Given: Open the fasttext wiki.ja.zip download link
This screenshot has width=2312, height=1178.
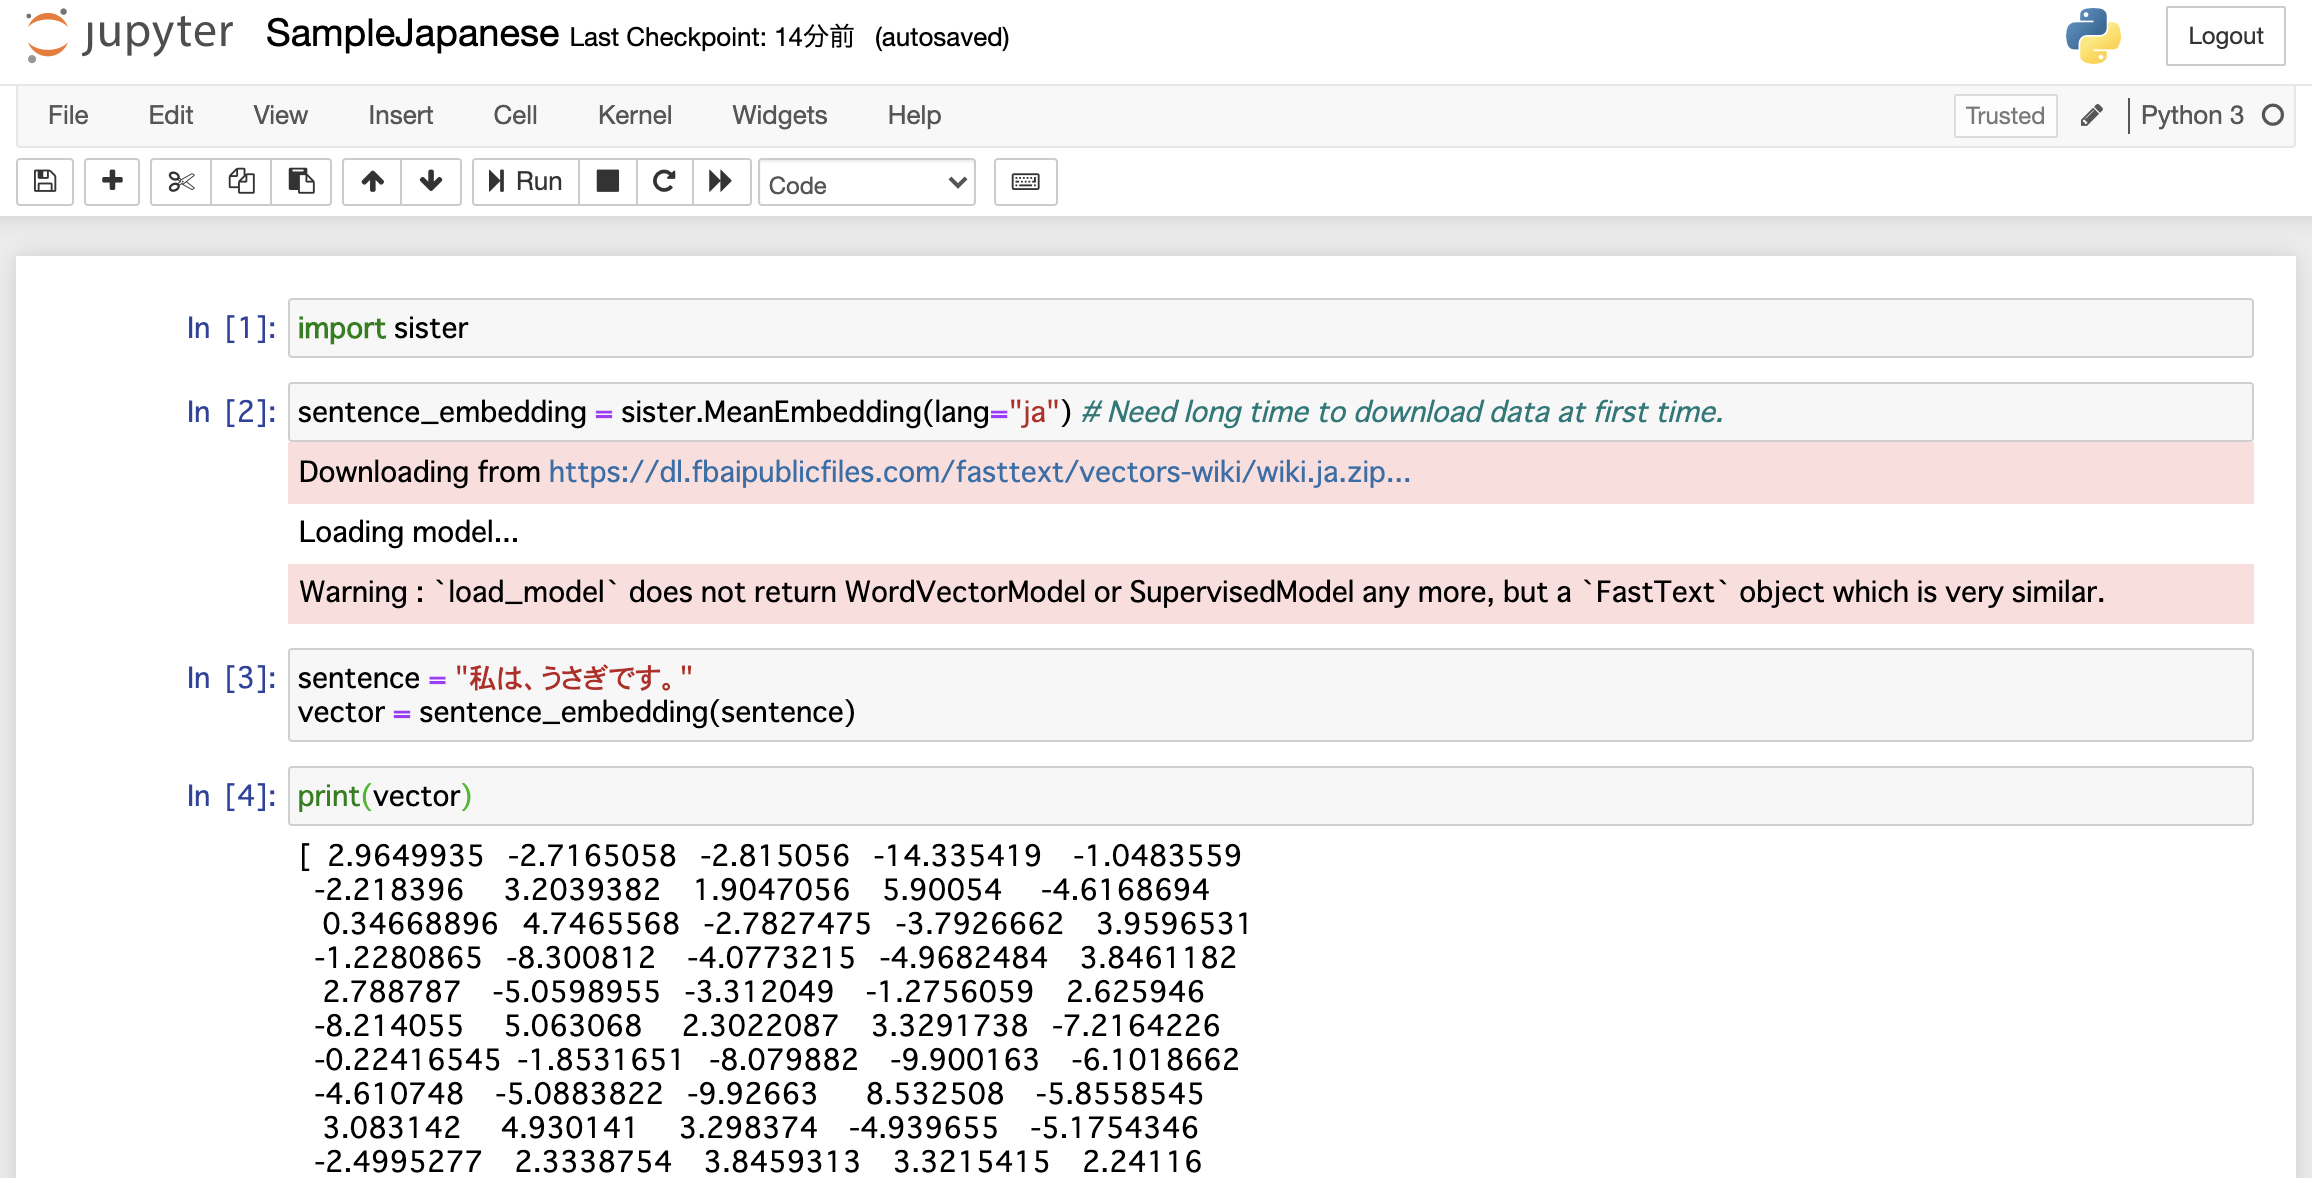Looking at the screenshot, I should click(x=975, y=472).
